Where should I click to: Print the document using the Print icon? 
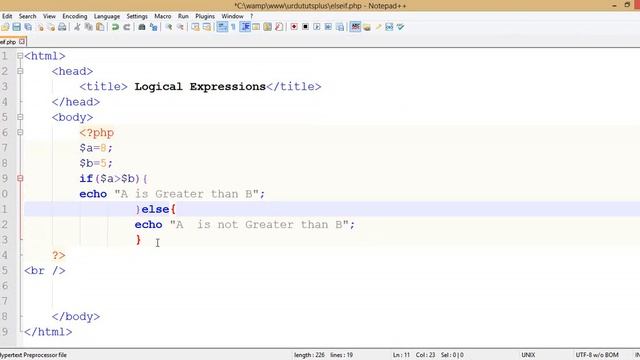pos(62,27)
